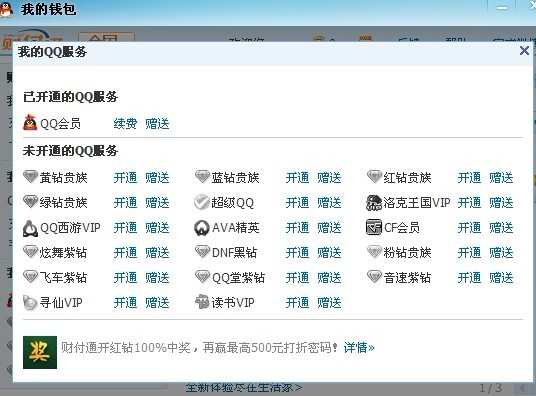The width and height of the screenshot is (536, 396).
Task: Click the 音速紫钻 diamond icon
Action: click(x=374, y=277)
